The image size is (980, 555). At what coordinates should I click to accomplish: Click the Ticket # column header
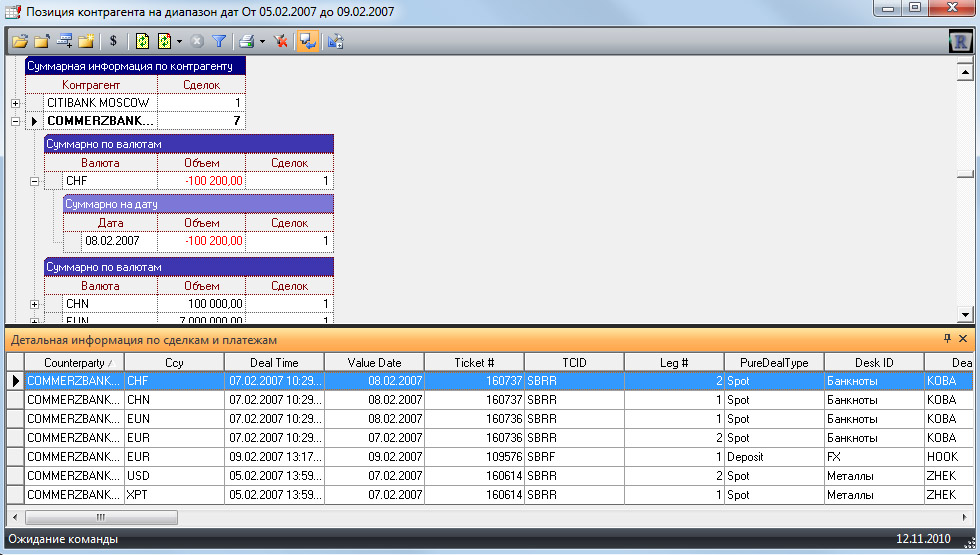pos(474,362)
